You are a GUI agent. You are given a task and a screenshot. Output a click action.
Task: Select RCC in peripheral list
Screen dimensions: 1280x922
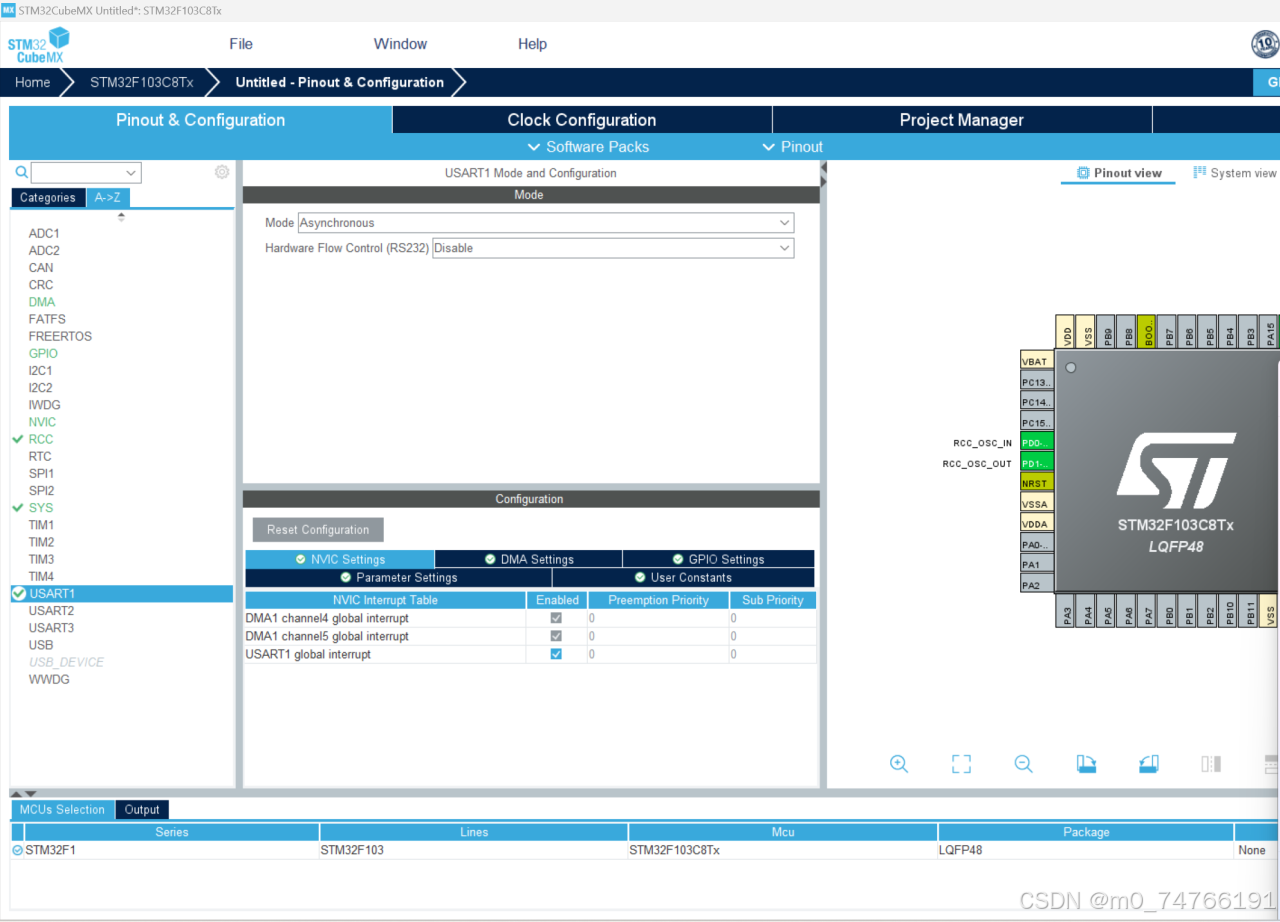41,439
